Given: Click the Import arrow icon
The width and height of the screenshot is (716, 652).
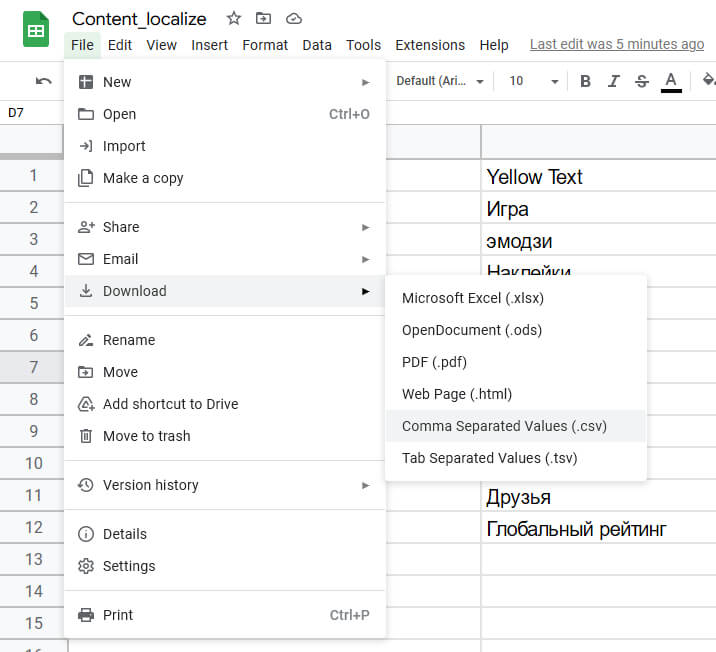Looking at the screenshot, I should point(86,146).
